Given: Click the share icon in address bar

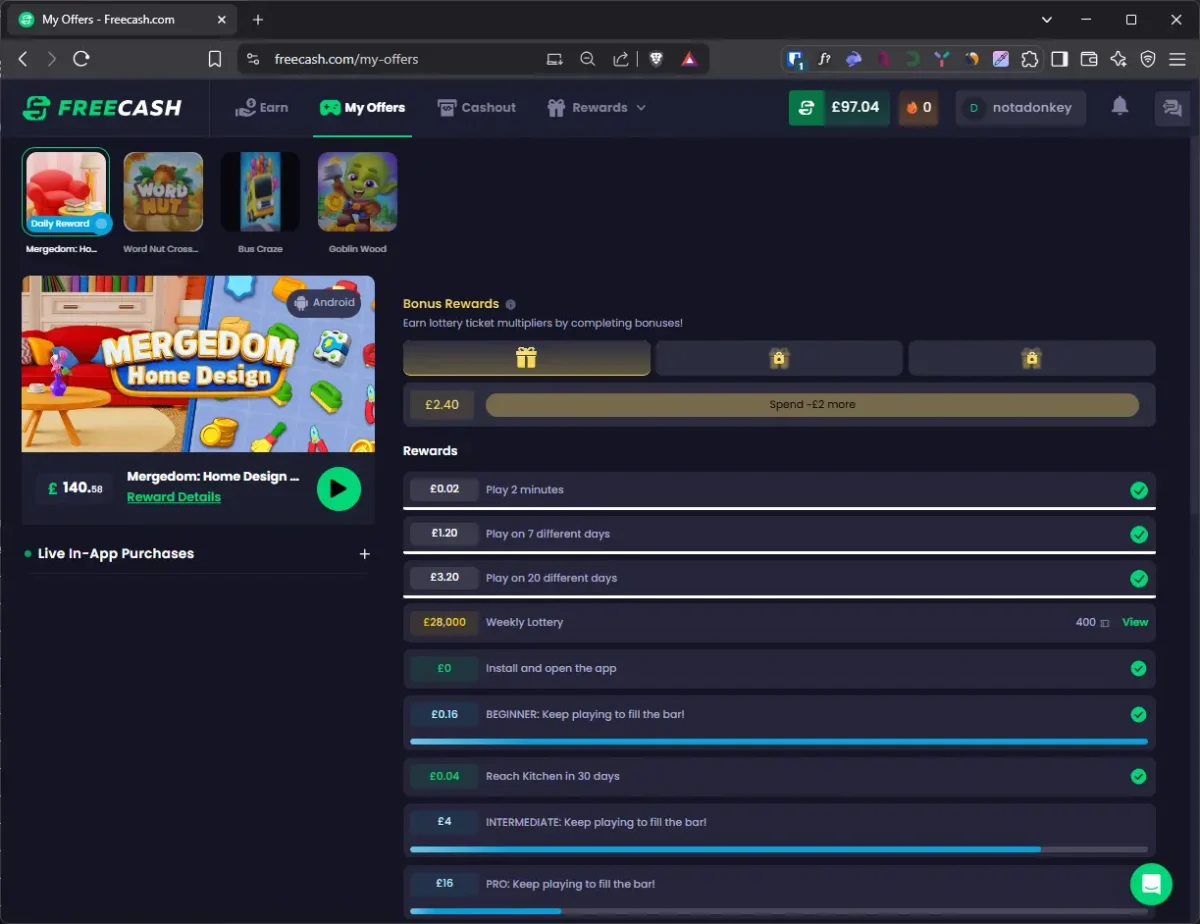Looking at the screenshot, I should (621, 59).
